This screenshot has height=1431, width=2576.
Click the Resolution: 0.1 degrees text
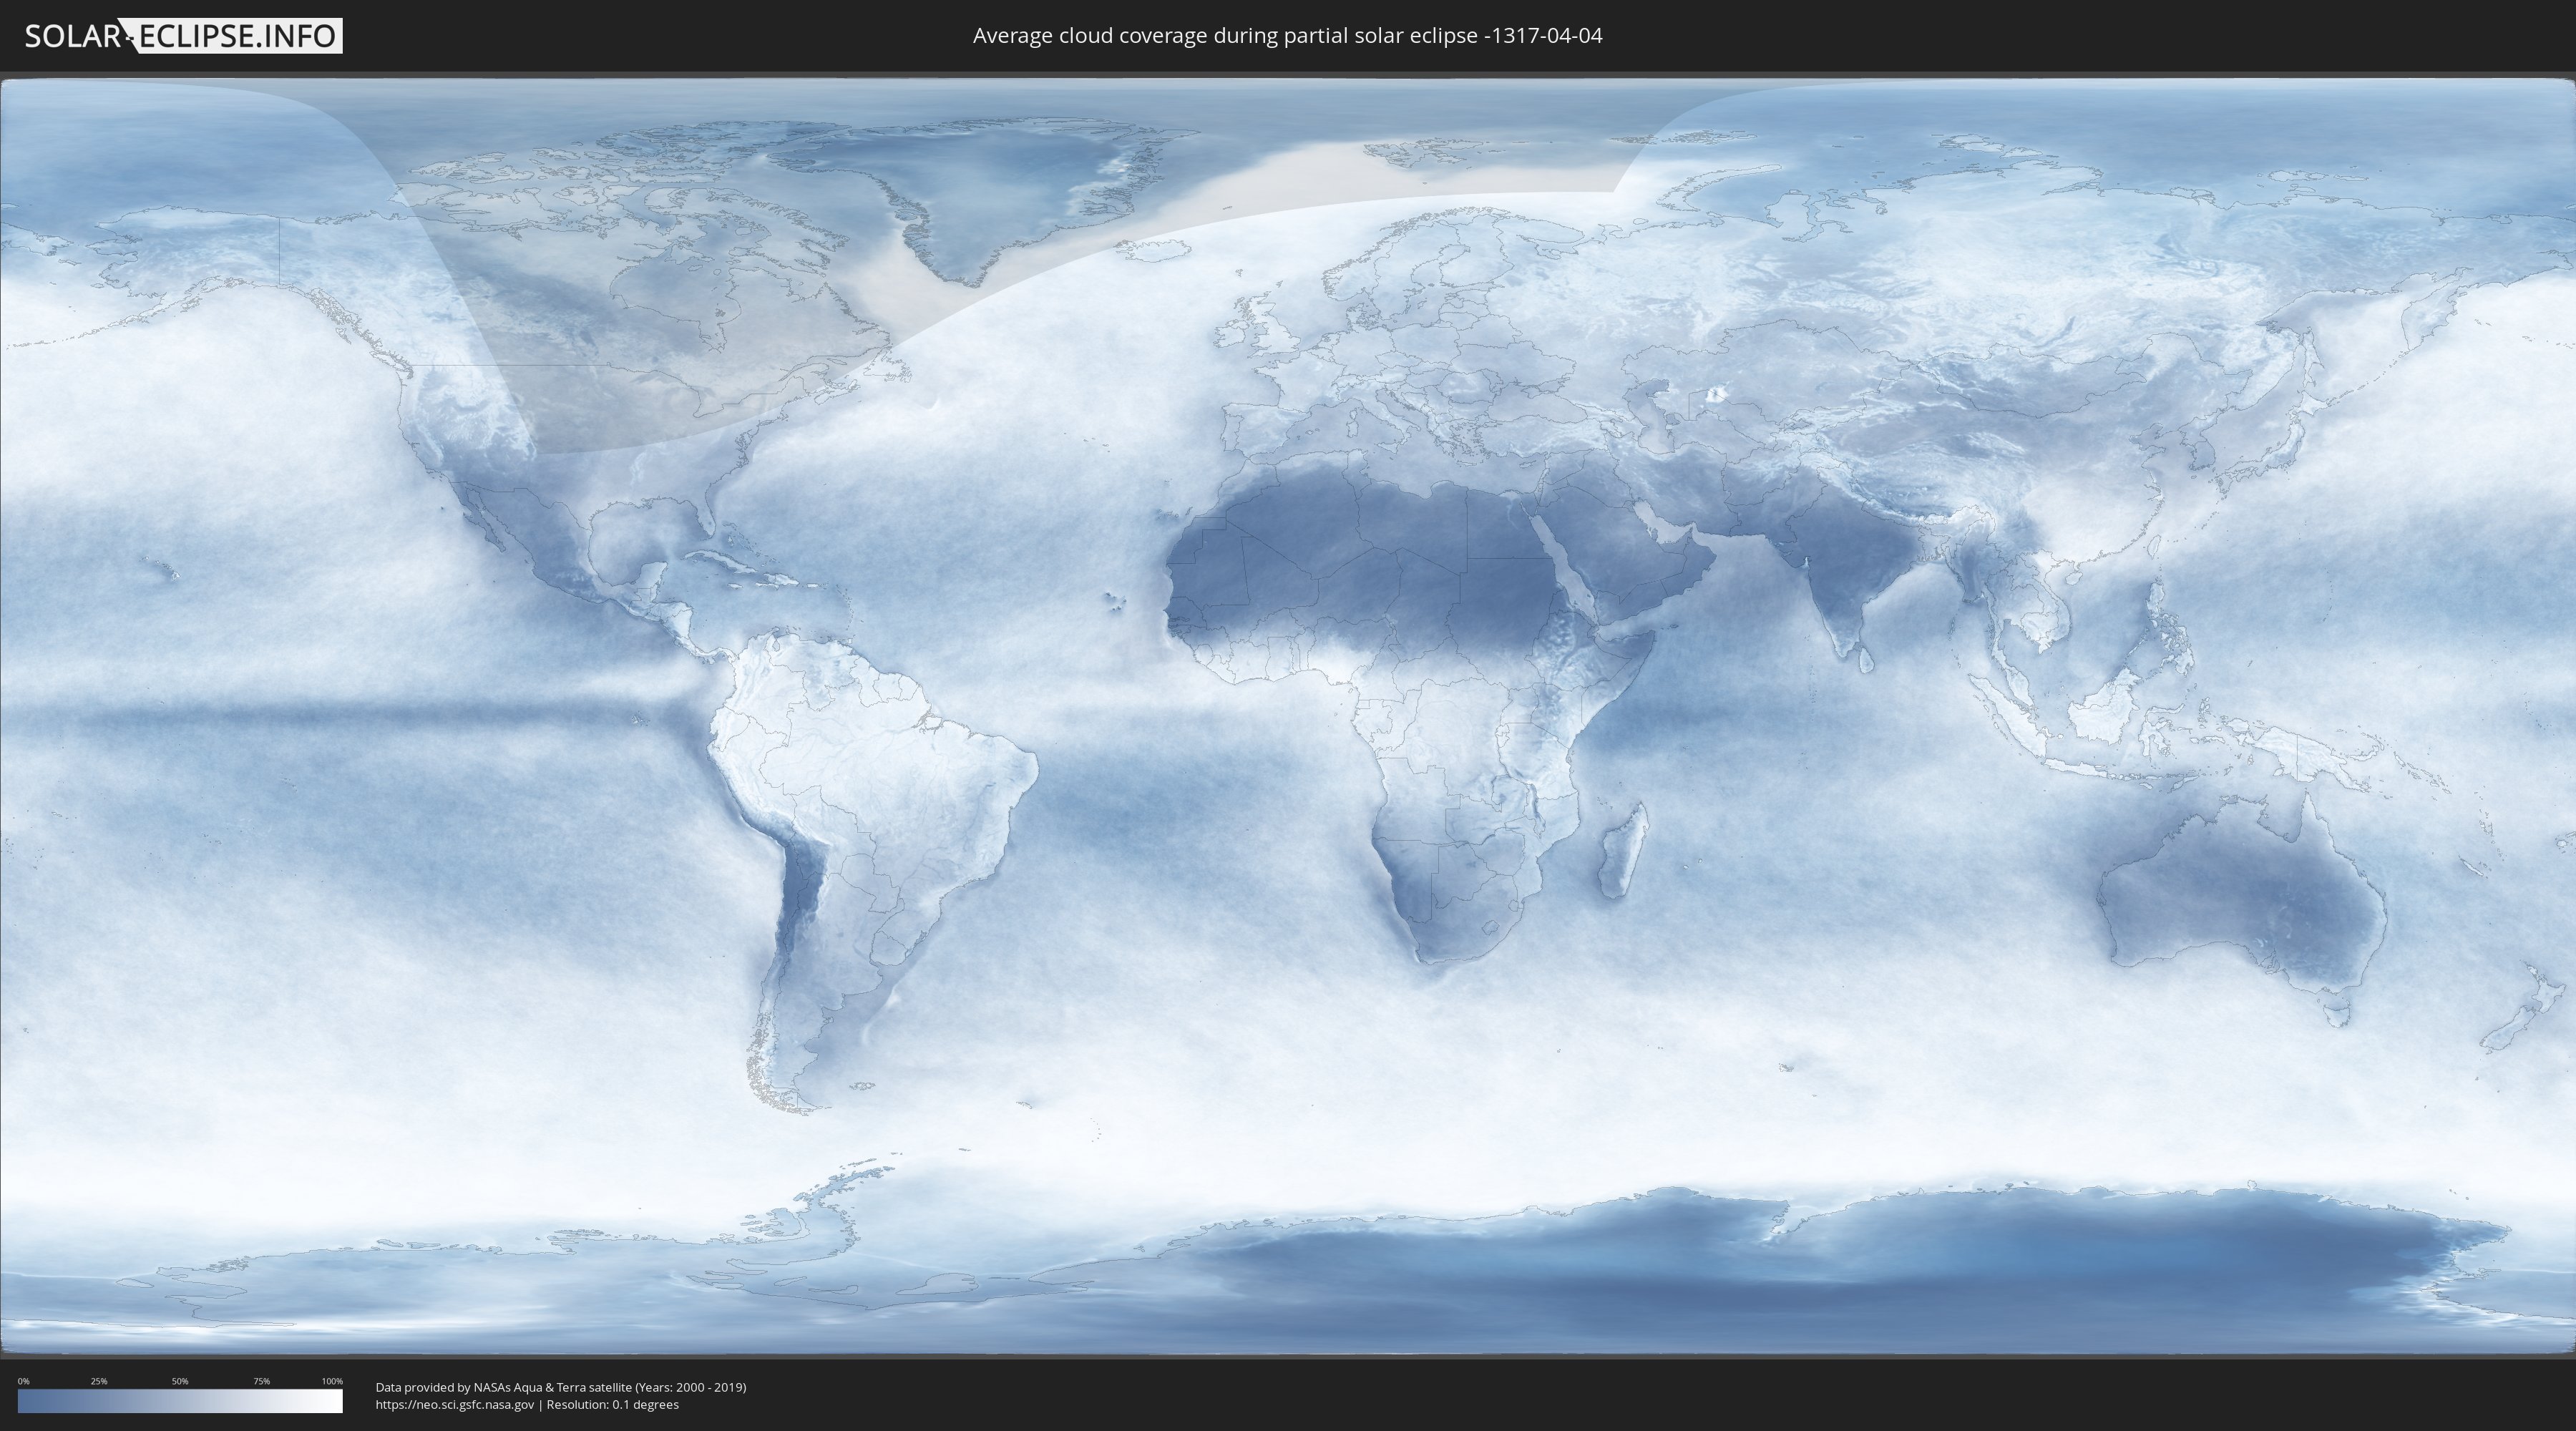[x=612, y=1404]
